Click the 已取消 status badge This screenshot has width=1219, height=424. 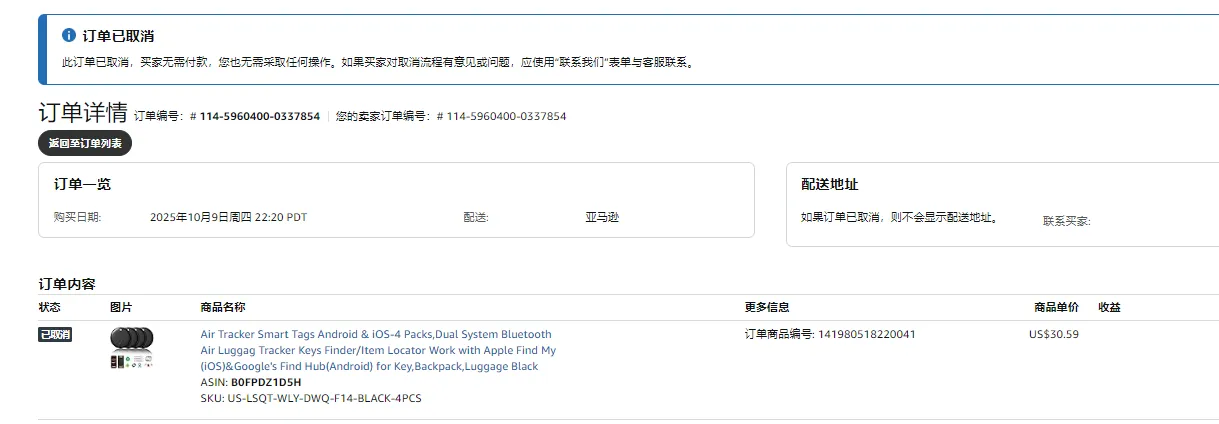click(55, 335)
